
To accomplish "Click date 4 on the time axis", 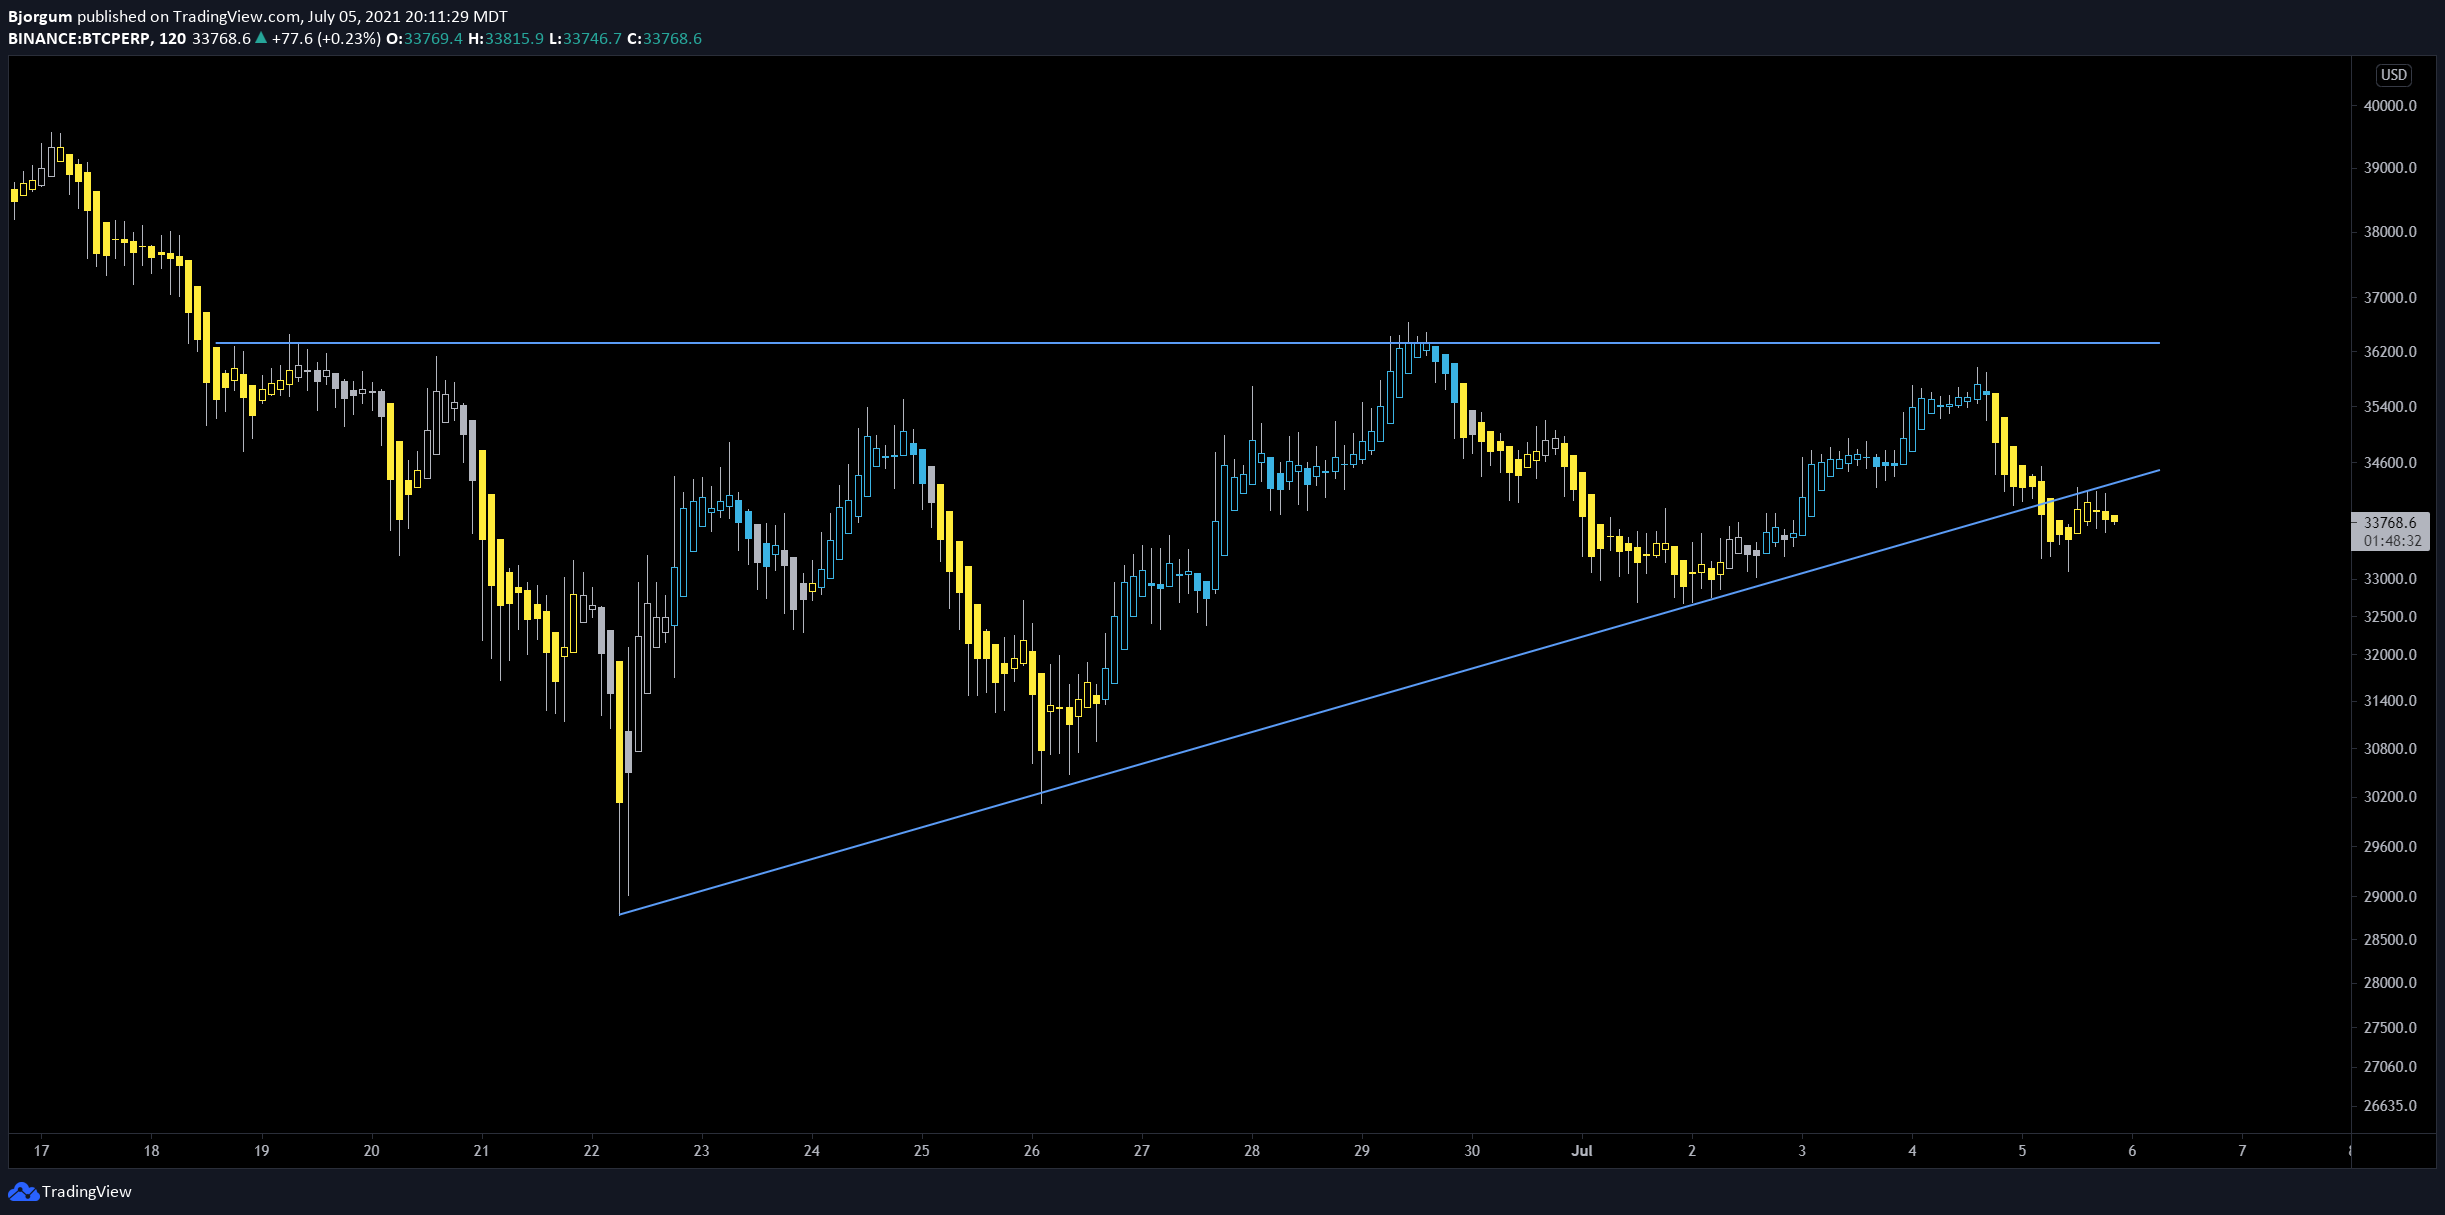I will 1912,1151.
